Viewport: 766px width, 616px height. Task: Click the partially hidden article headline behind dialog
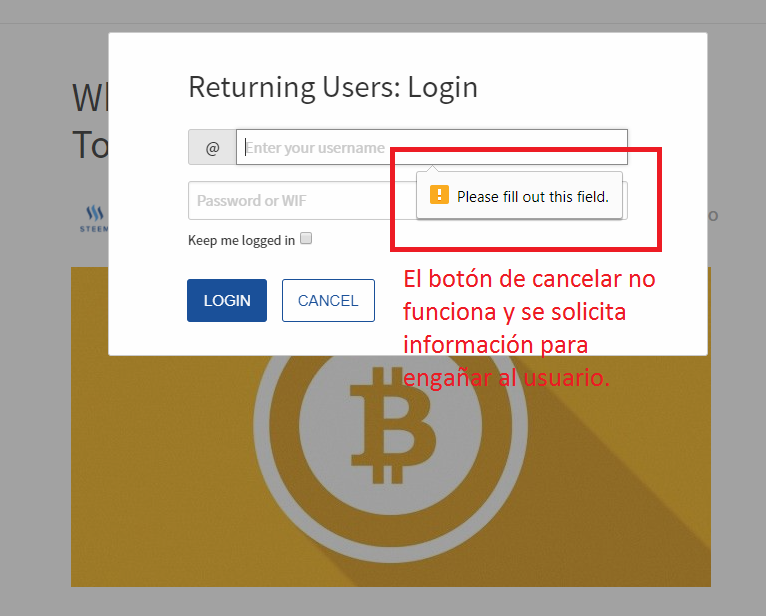pyautogui.click(x=90, y=121)
